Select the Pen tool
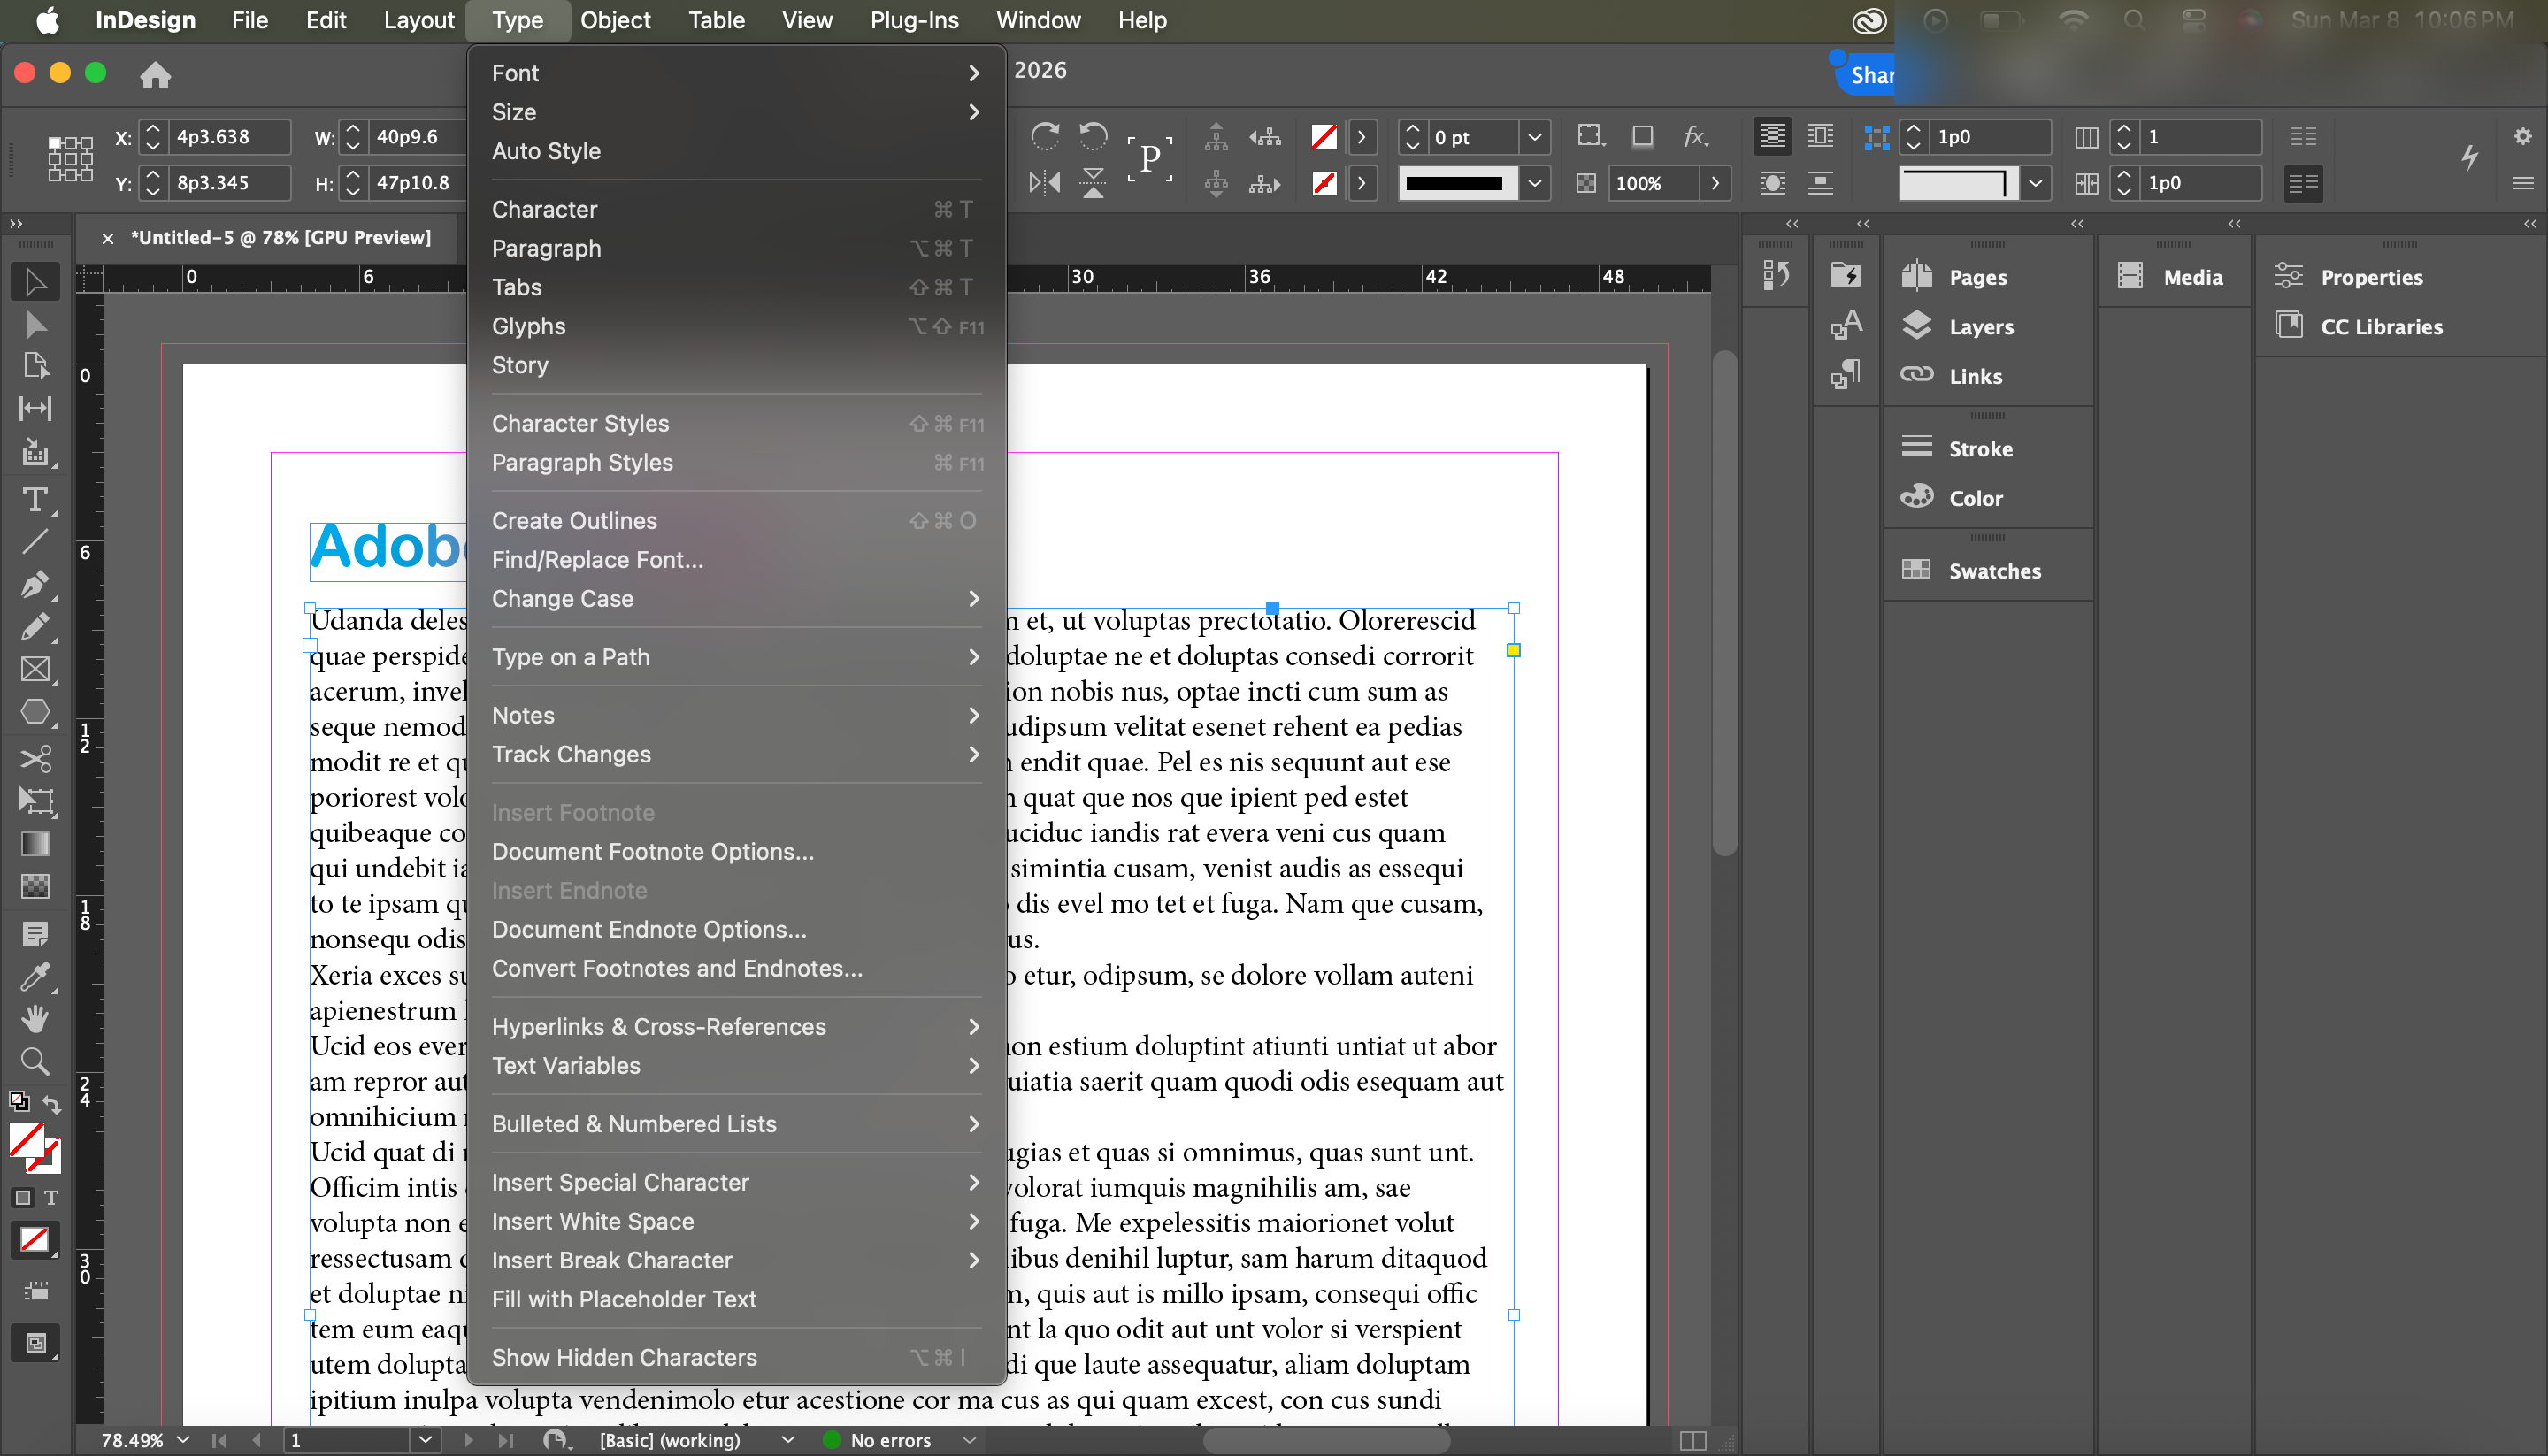The image size is (2548, 1456). click(x=35, y=584)
